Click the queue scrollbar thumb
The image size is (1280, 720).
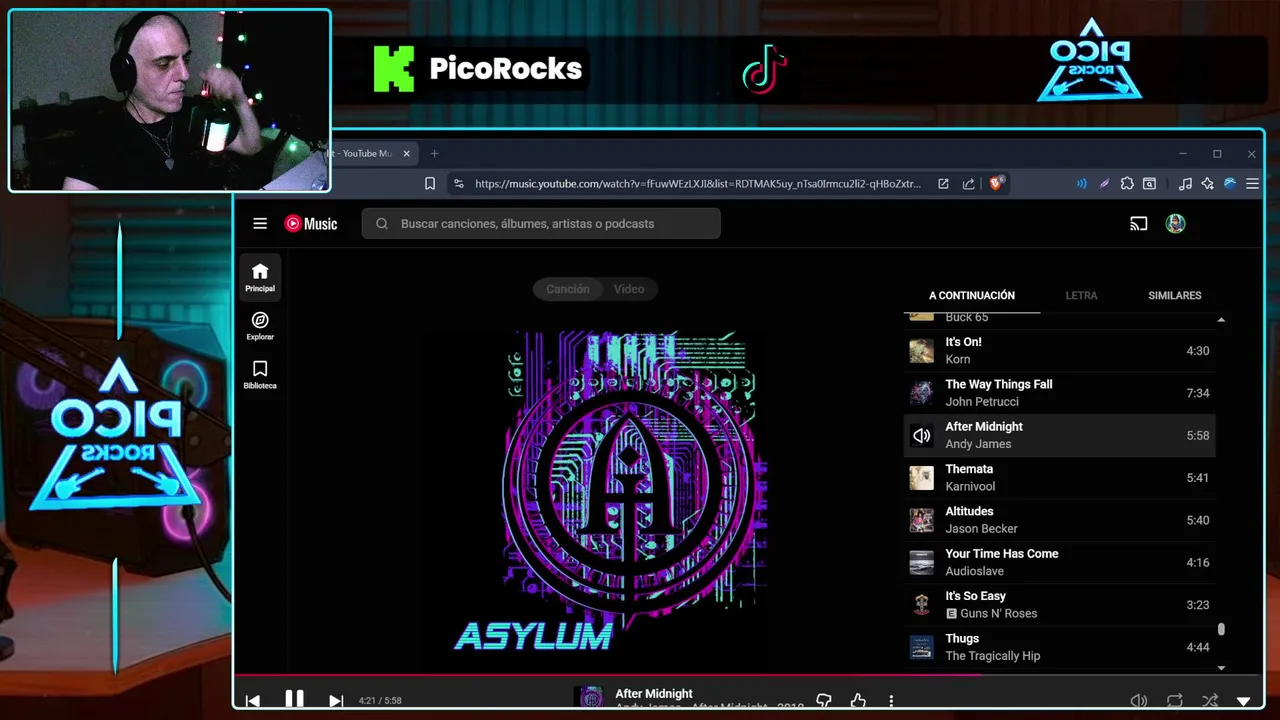[1221, 629]
